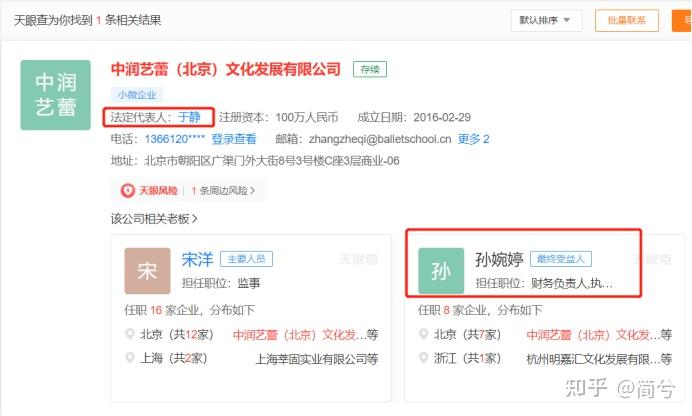
Task: Open company 中润艺蕾（北京）文化发展有限公司 title link
Action: (226, 69)
